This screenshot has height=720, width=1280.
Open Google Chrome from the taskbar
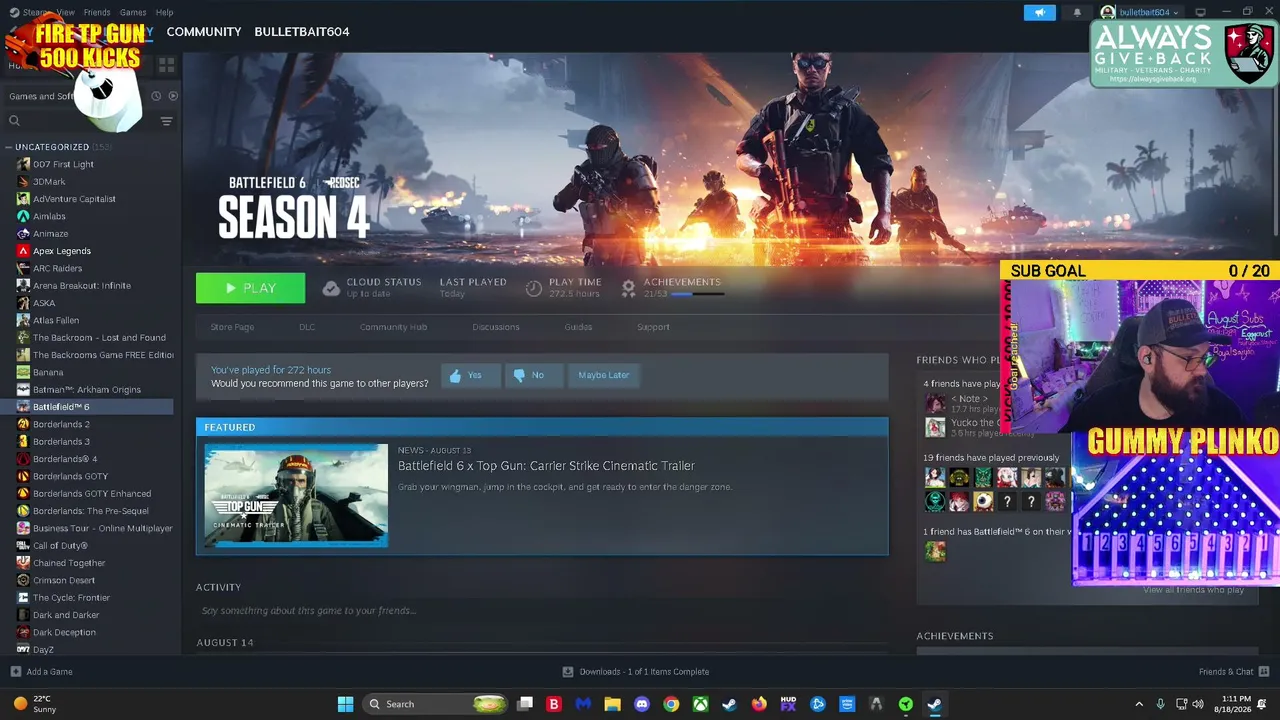(671, 704)
